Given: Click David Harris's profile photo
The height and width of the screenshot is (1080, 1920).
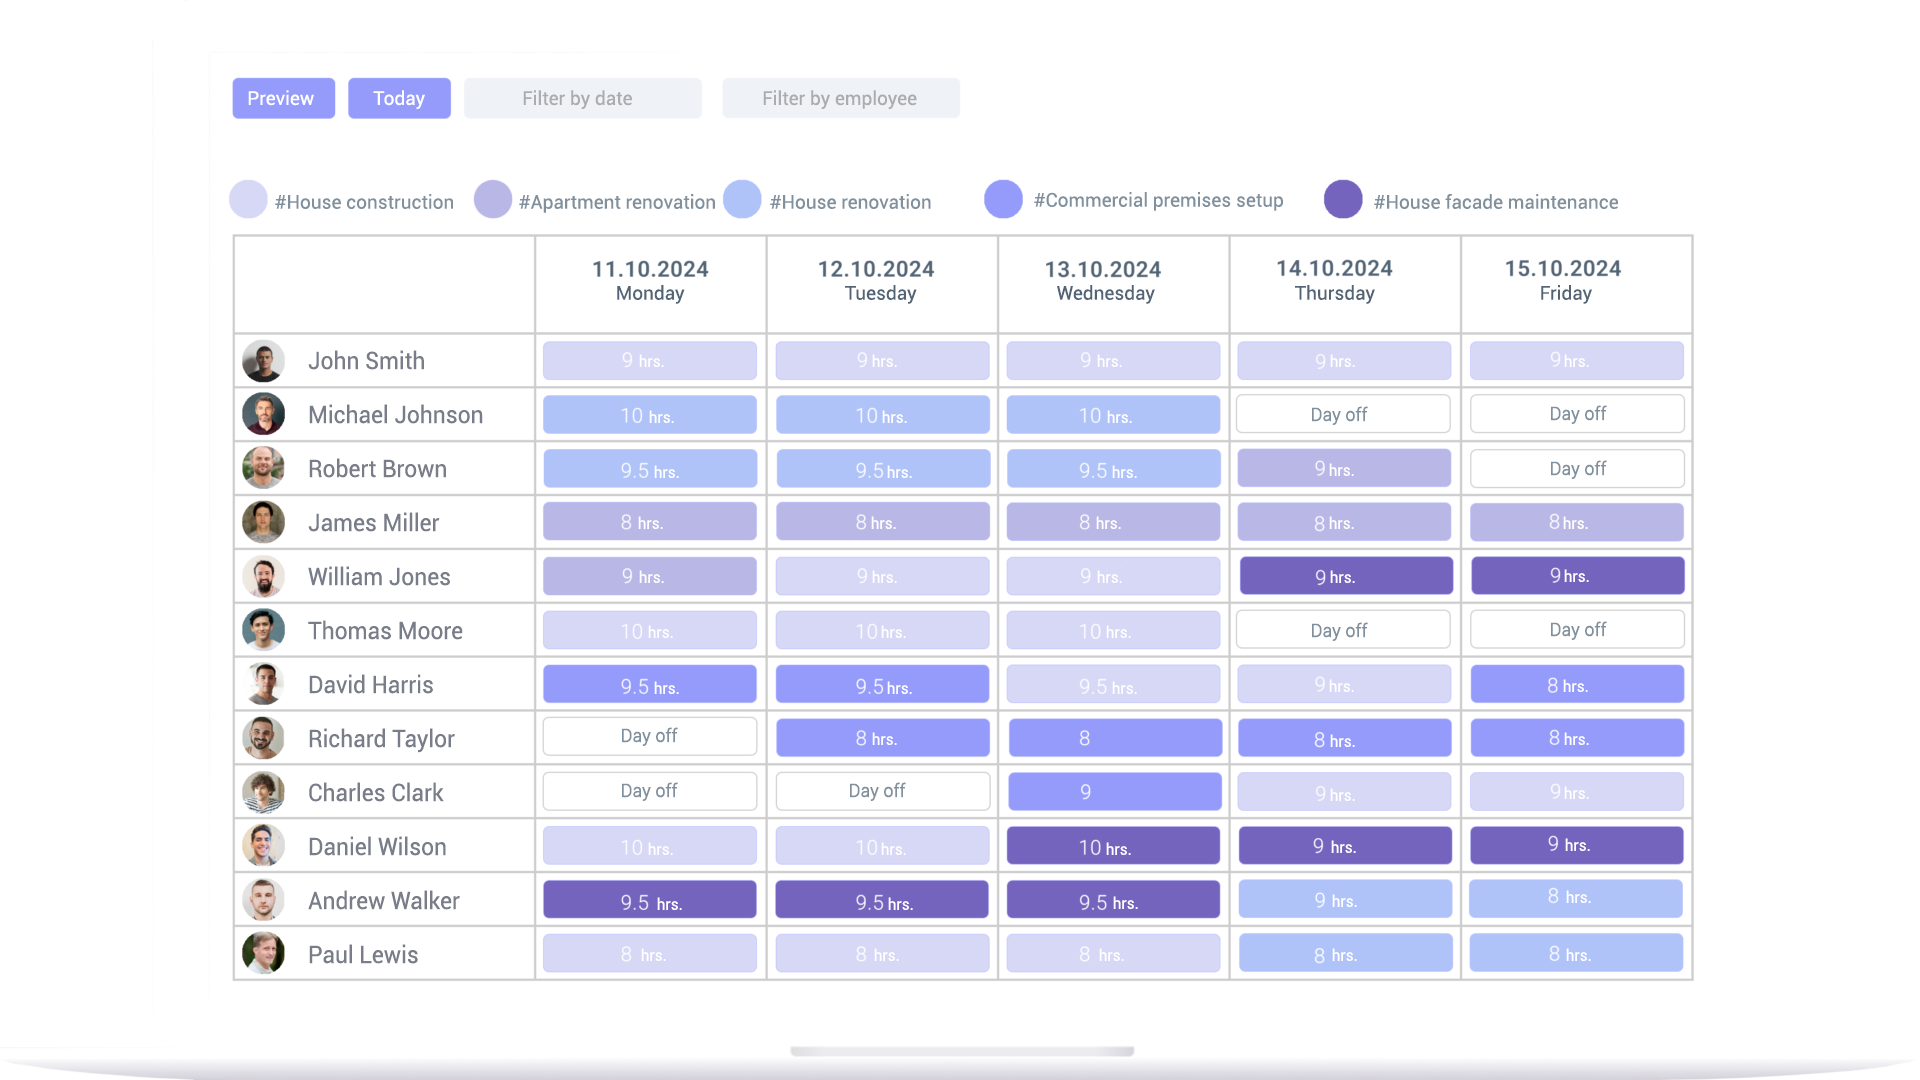Looking at the screenshot, I should click(263, 685).
